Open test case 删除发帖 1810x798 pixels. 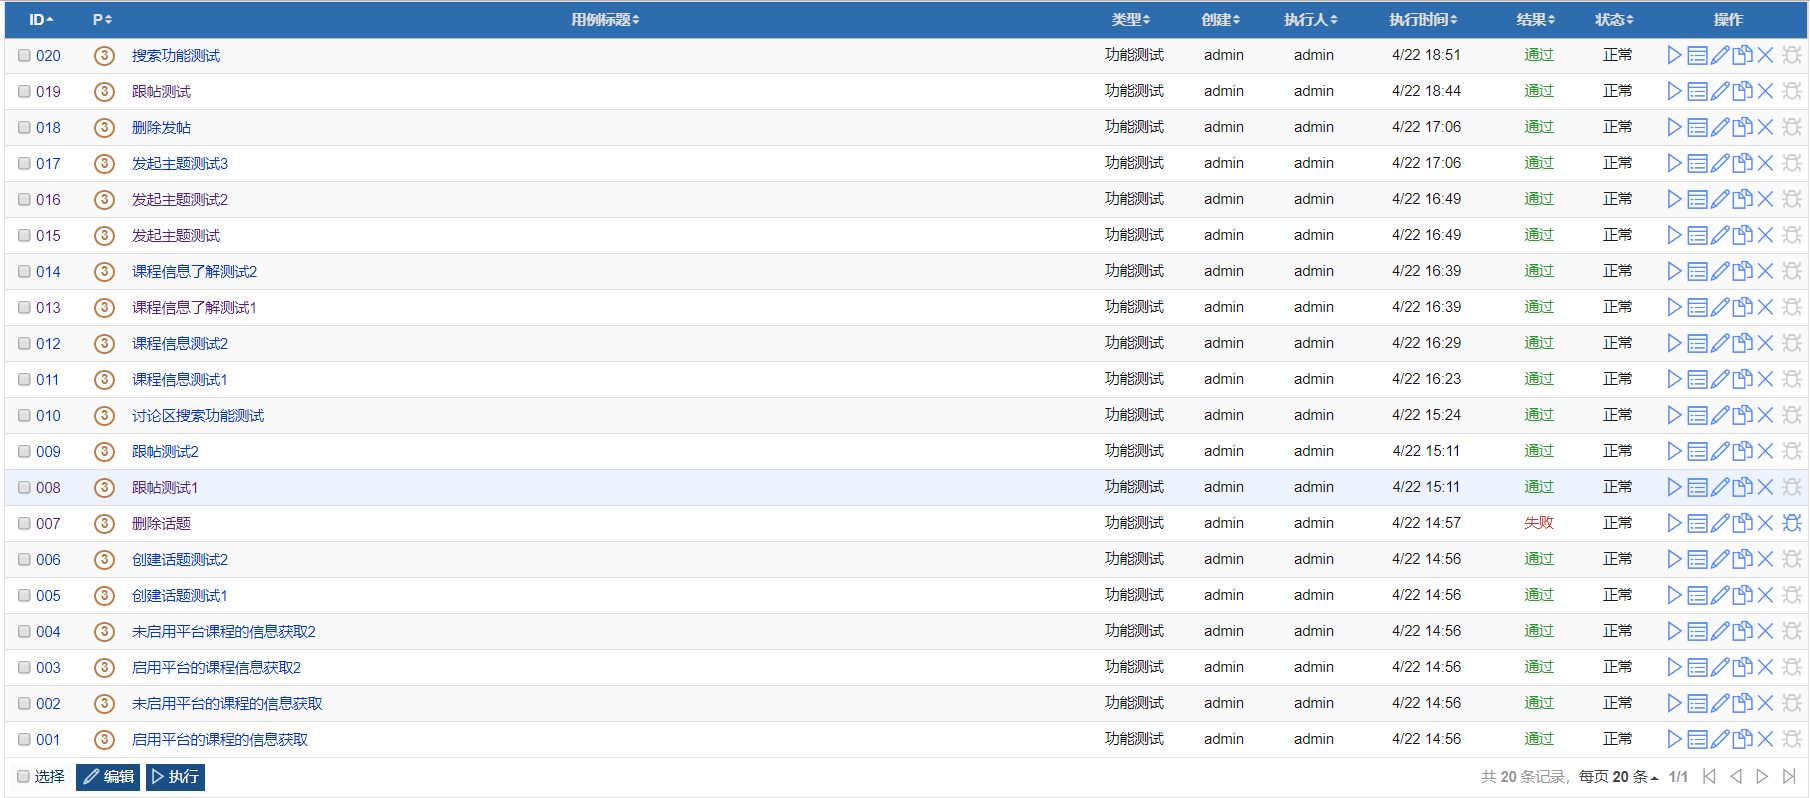161,128
